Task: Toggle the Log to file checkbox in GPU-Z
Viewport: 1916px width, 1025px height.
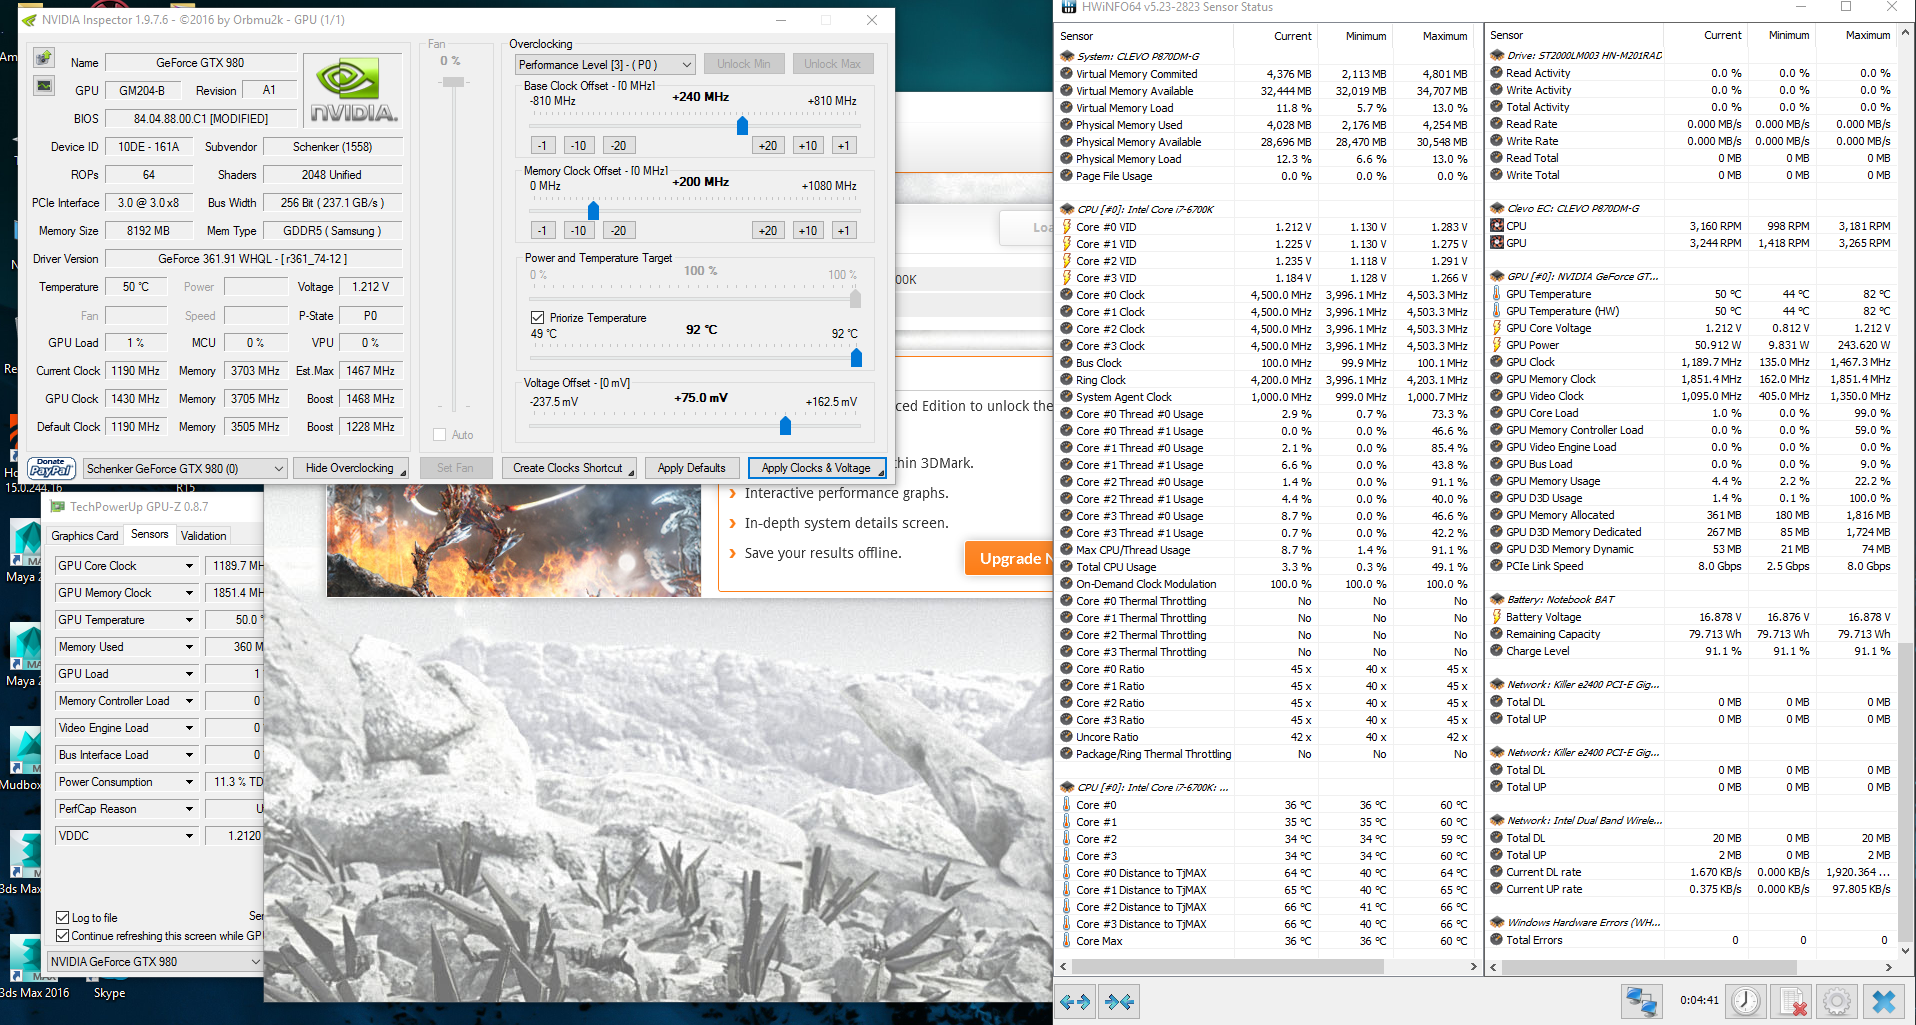Action: 63,918
